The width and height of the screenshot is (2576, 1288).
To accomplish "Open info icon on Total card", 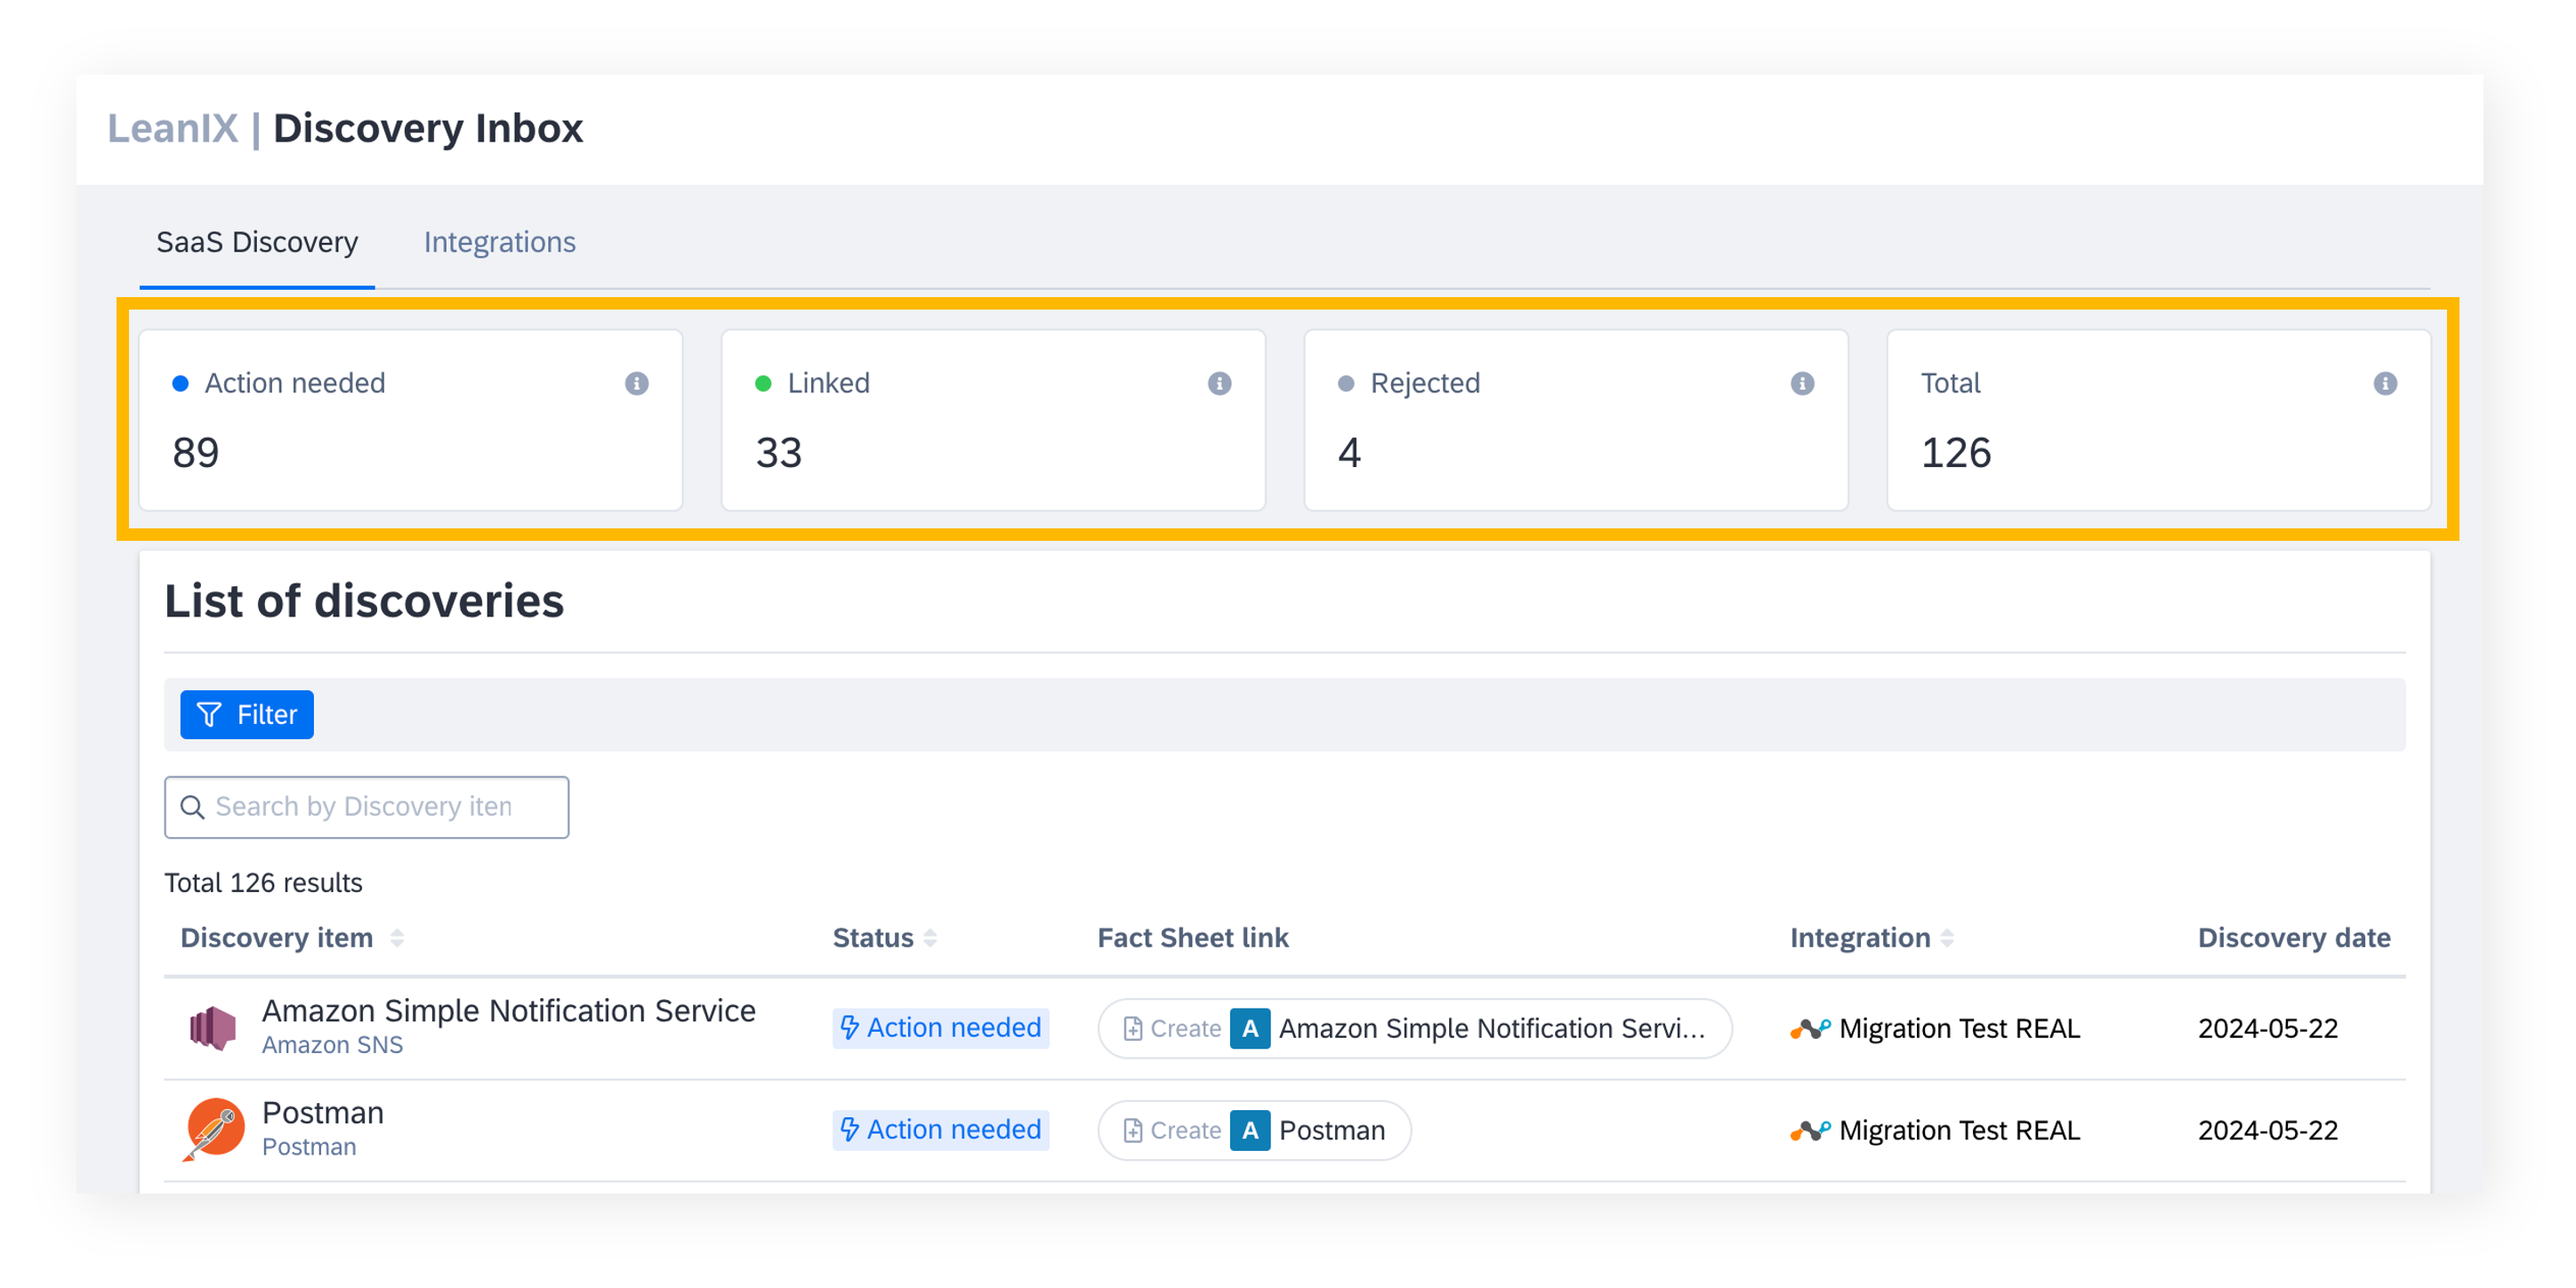I will 2385,383.
